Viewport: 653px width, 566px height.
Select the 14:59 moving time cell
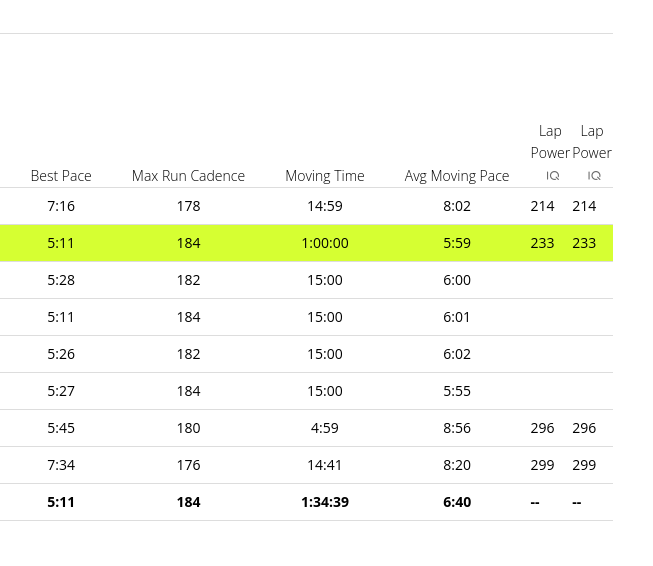(325, 206)
